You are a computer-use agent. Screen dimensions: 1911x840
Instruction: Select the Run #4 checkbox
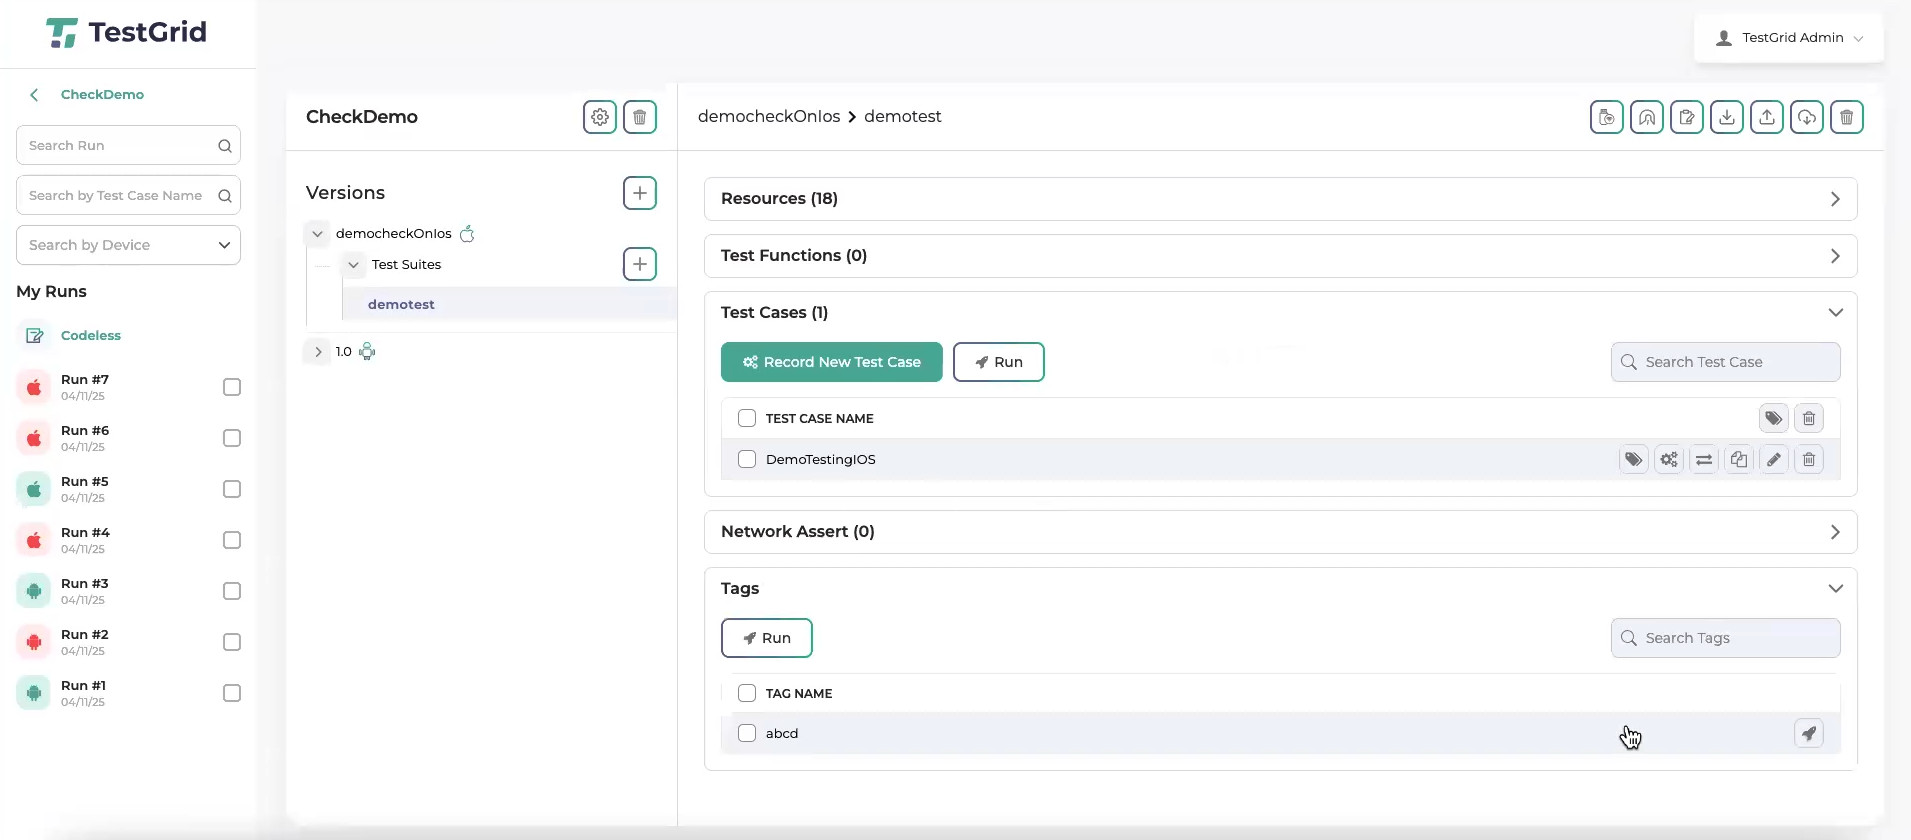pos(232,540)
